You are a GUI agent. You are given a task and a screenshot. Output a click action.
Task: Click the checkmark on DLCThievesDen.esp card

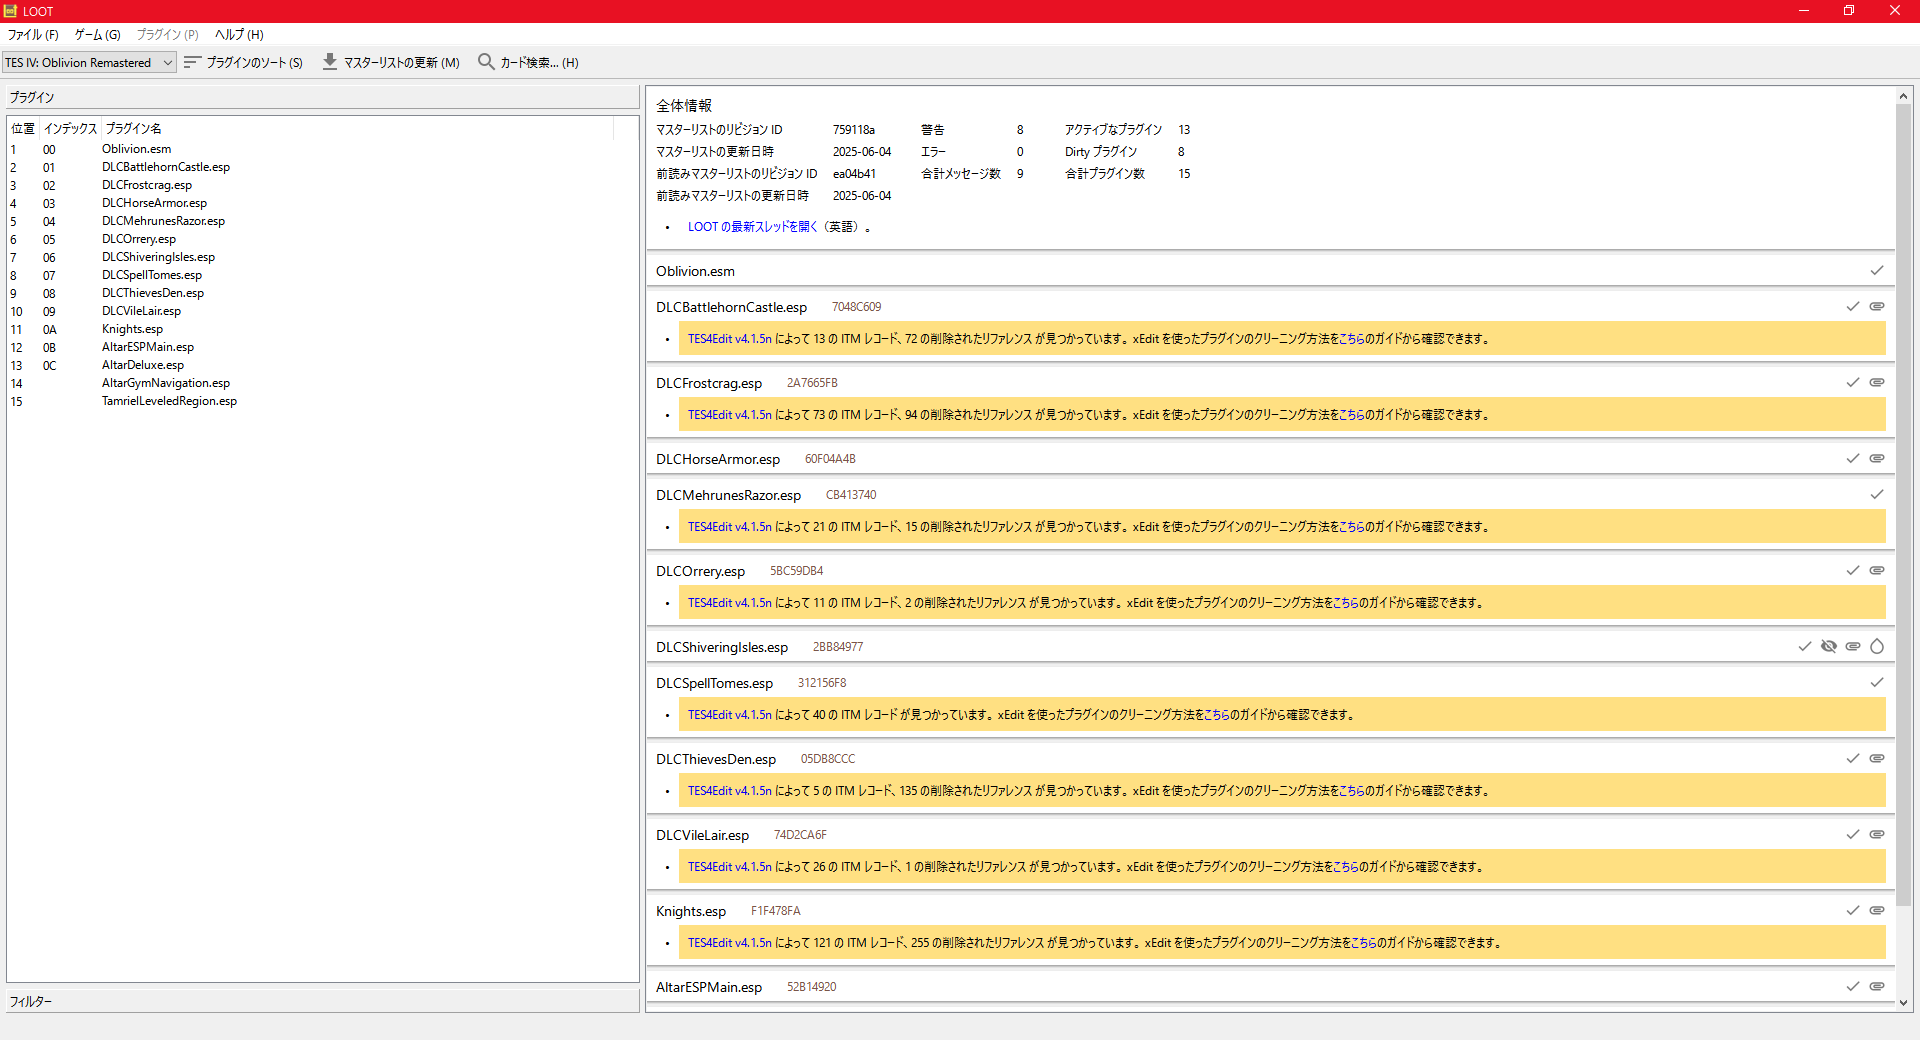pos(1853,759)
